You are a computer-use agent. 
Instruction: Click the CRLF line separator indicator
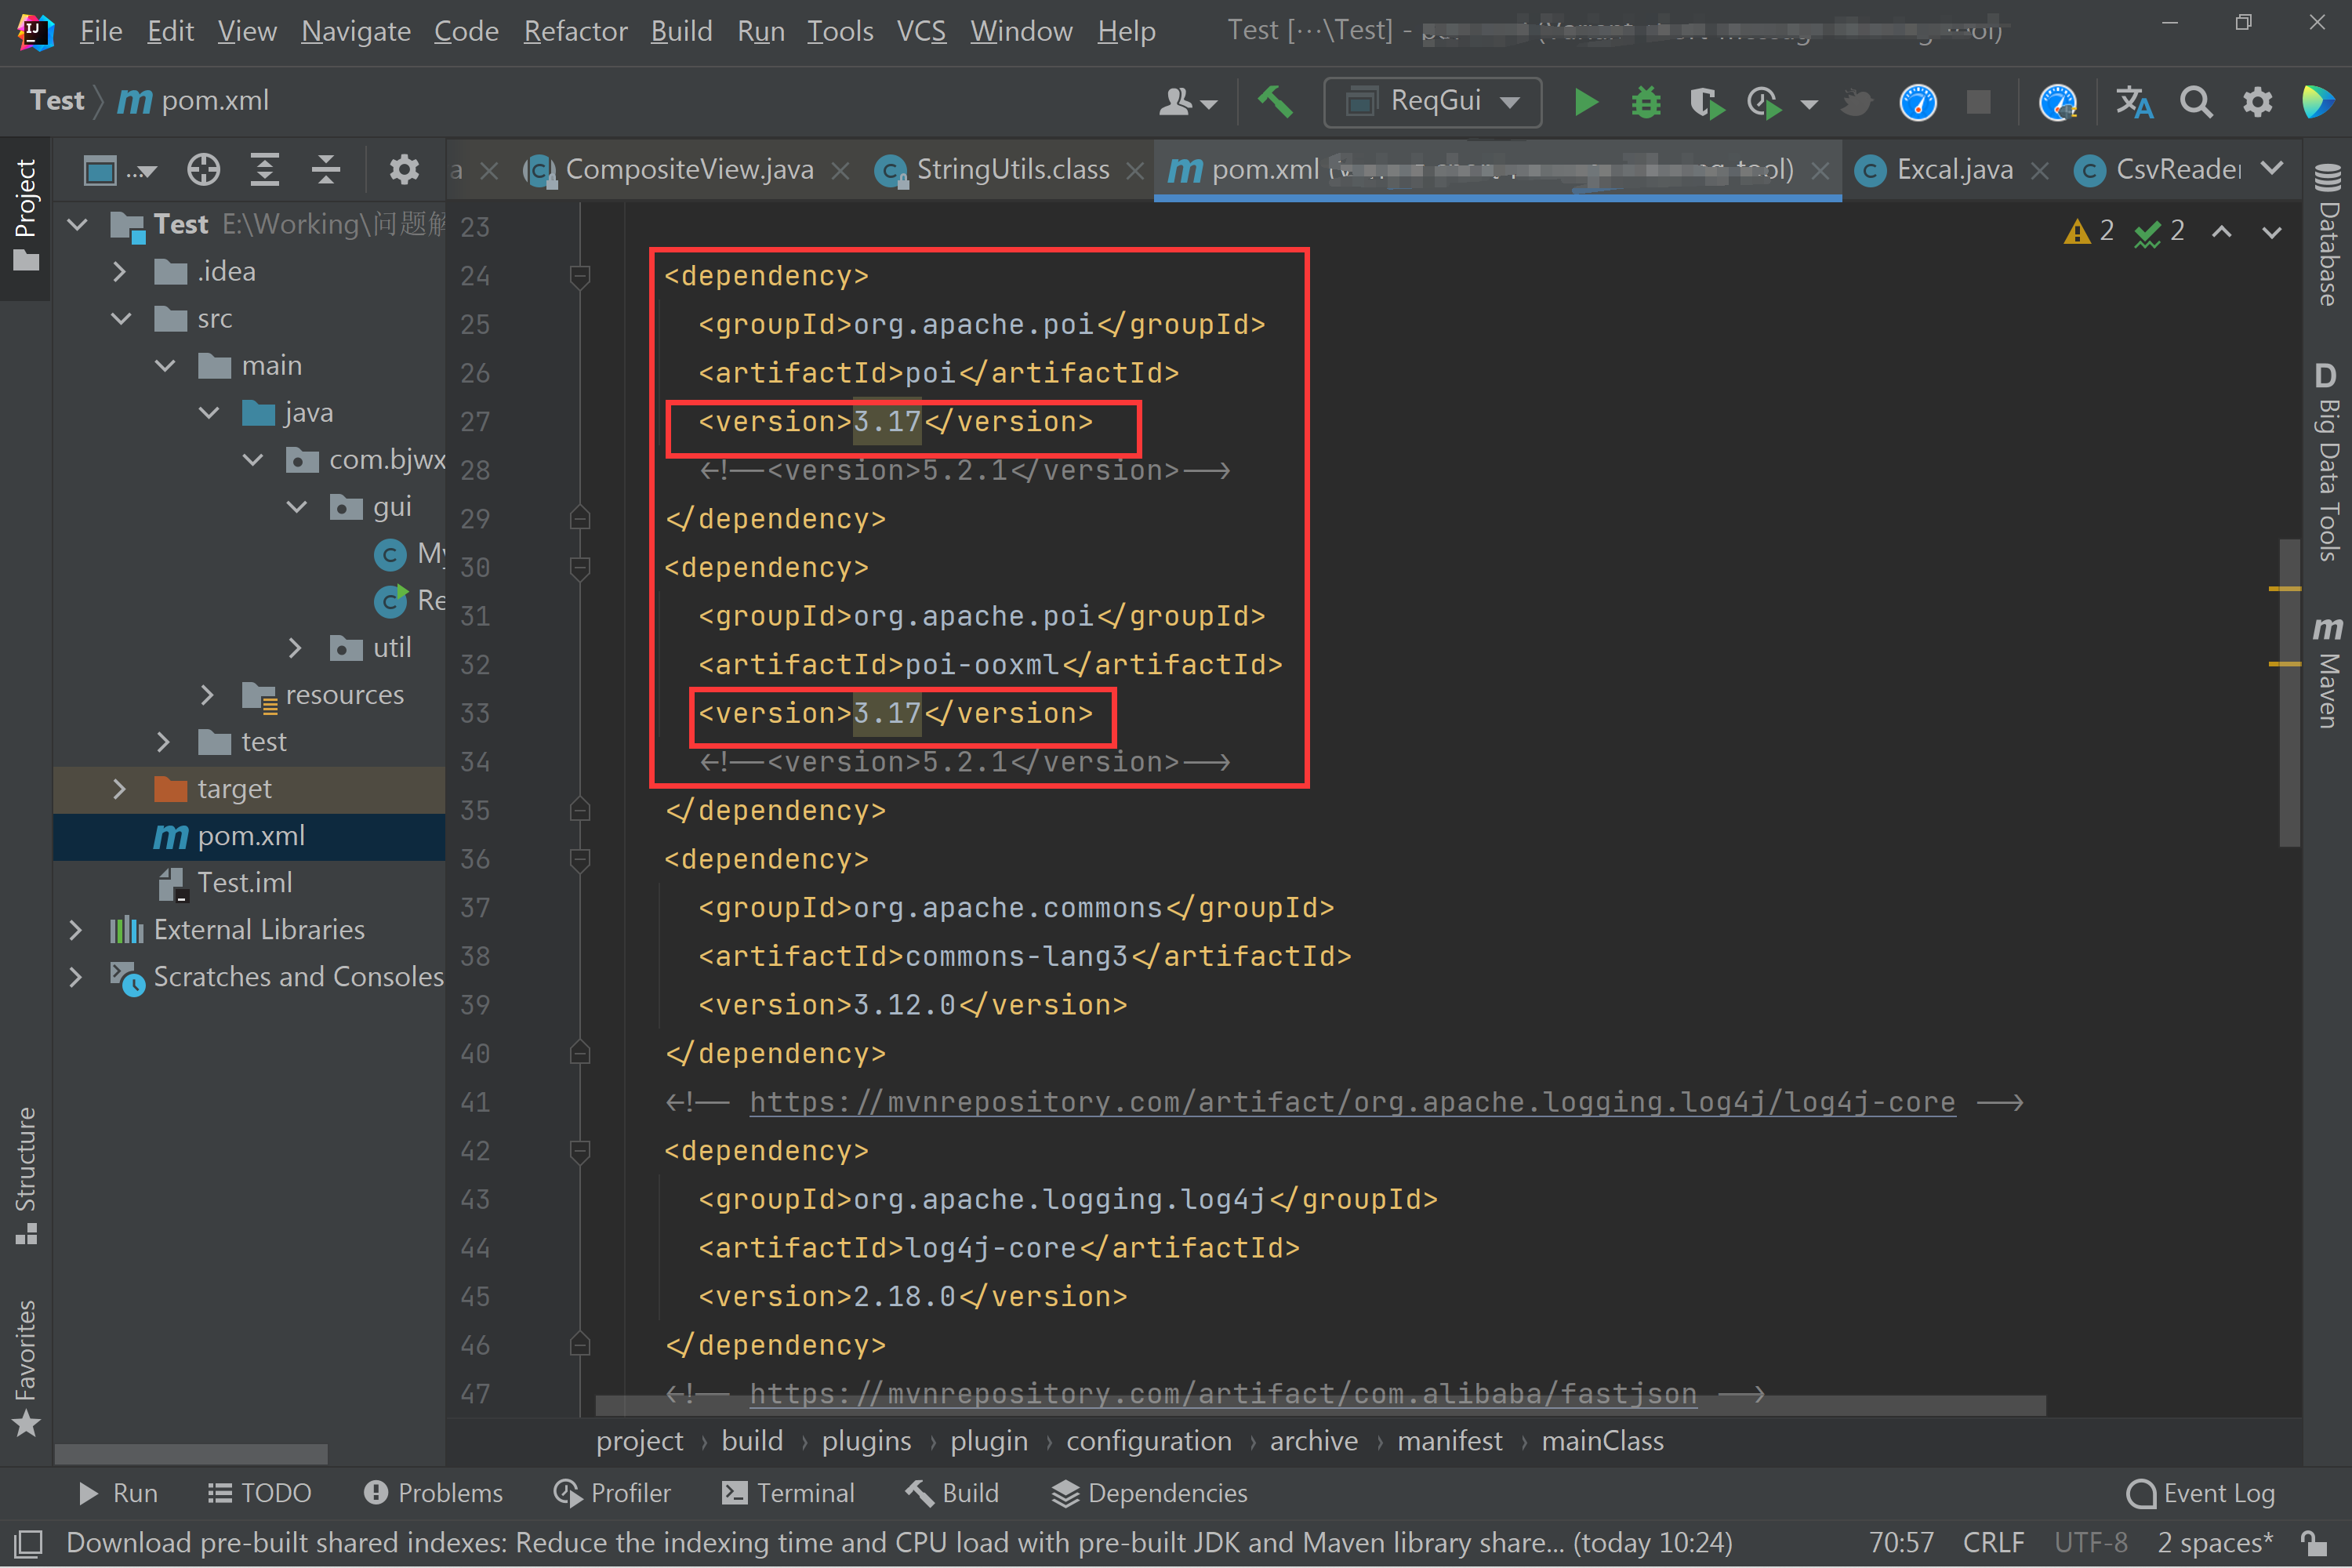pyautogui.click(x=1992, y=1542)
